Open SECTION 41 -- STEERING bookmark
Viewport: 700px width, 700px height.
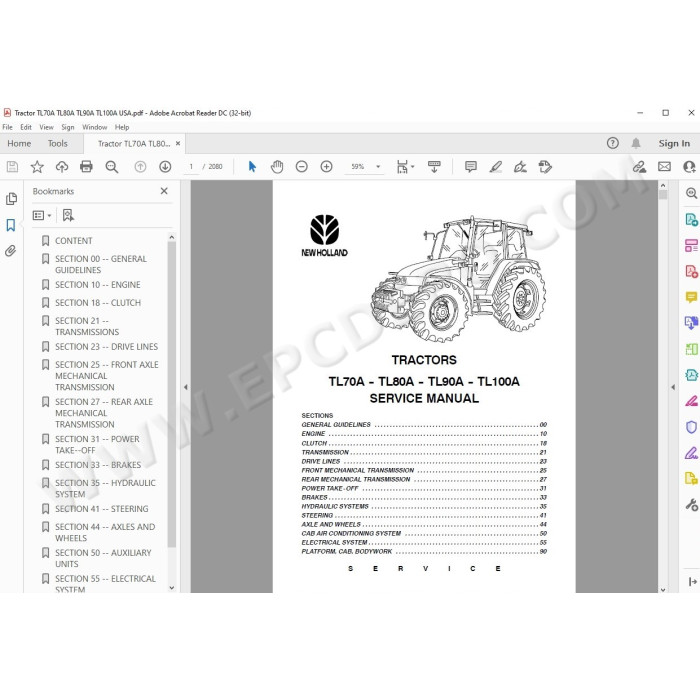pos(101,509)
